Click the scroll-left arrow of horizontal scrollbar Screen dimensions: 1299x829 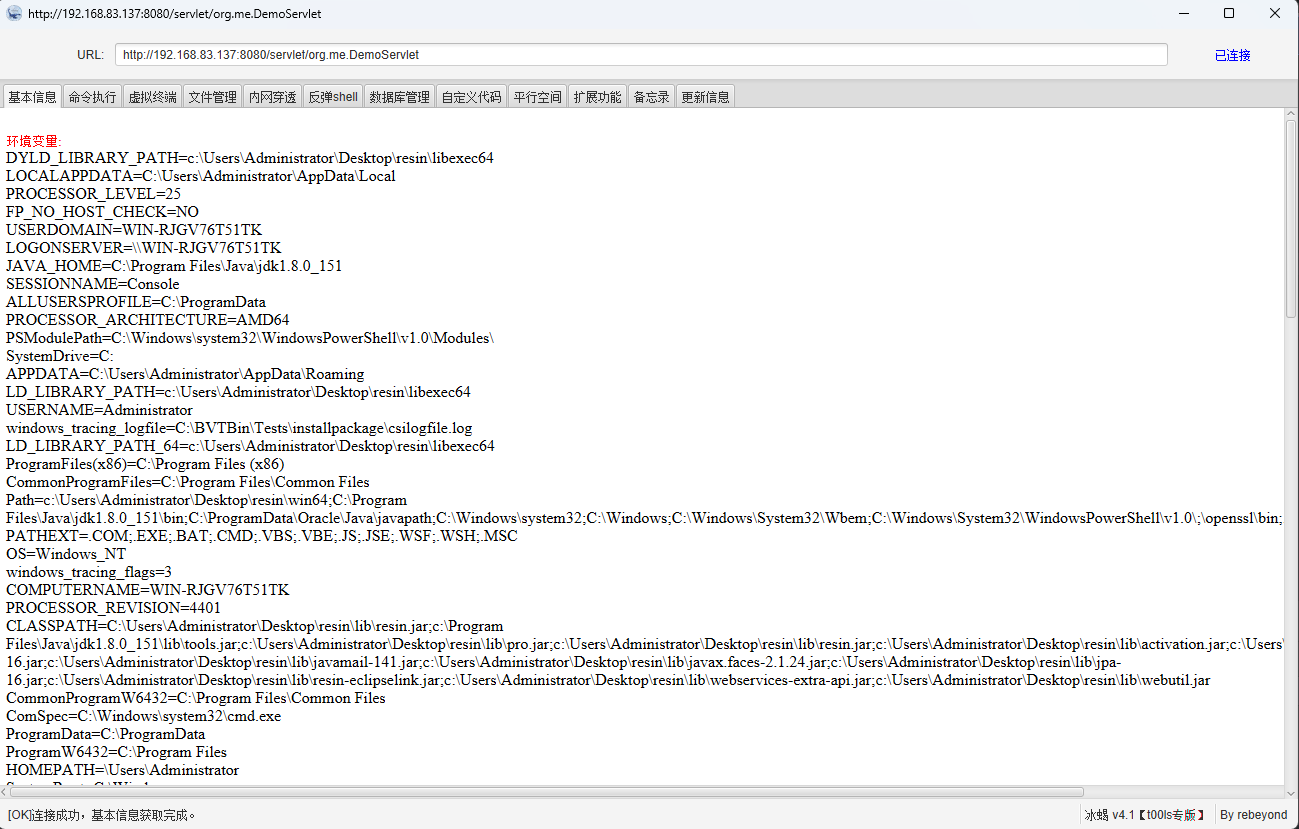click(7, 792)
